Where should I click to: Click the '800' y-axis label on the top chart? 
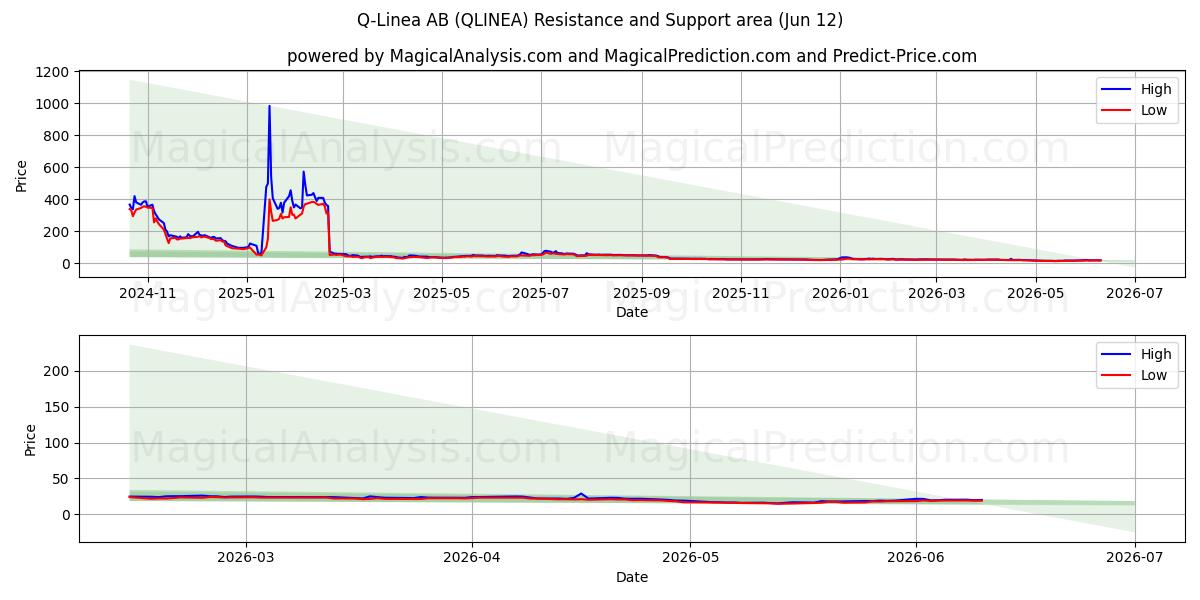[x=56, y=136]
